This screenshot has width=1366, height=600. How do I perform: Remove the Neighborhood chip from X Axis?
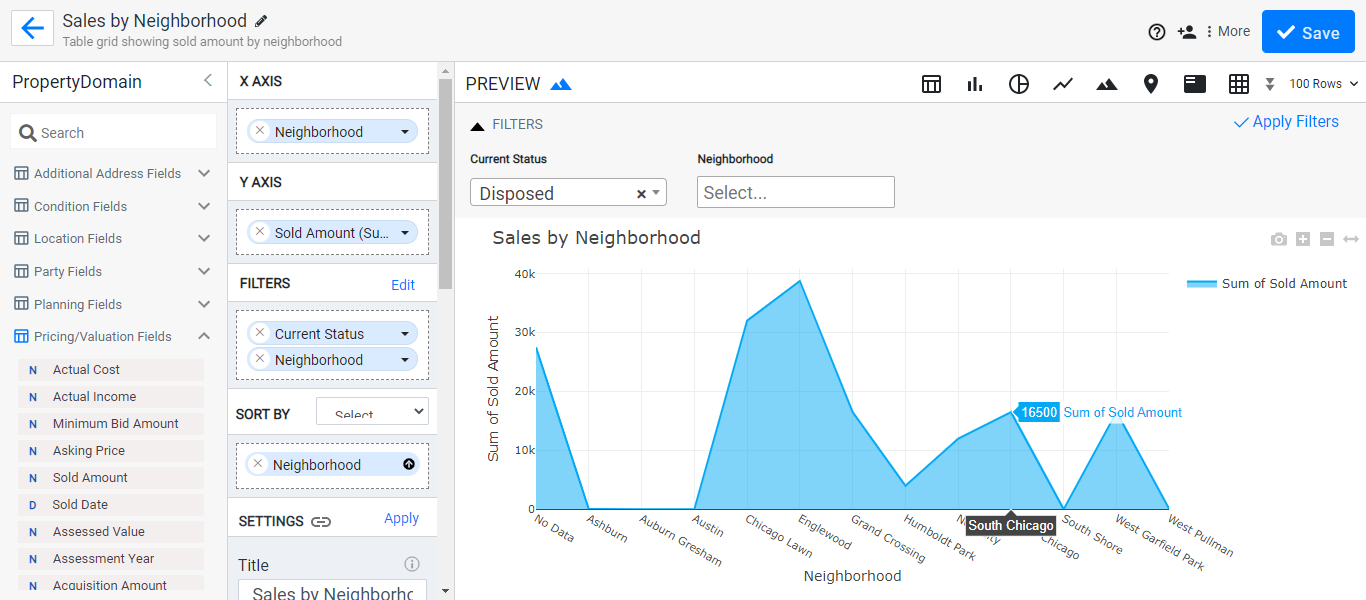[x=259, y=131]
